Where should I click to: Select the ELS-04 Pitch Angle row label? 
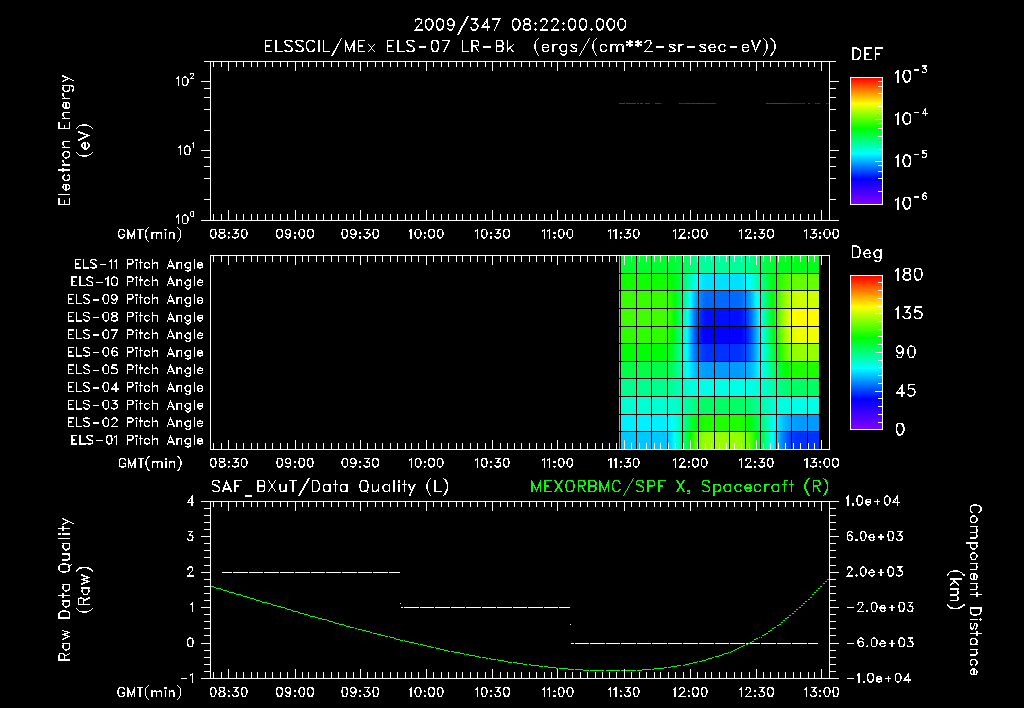coord(135,387)
